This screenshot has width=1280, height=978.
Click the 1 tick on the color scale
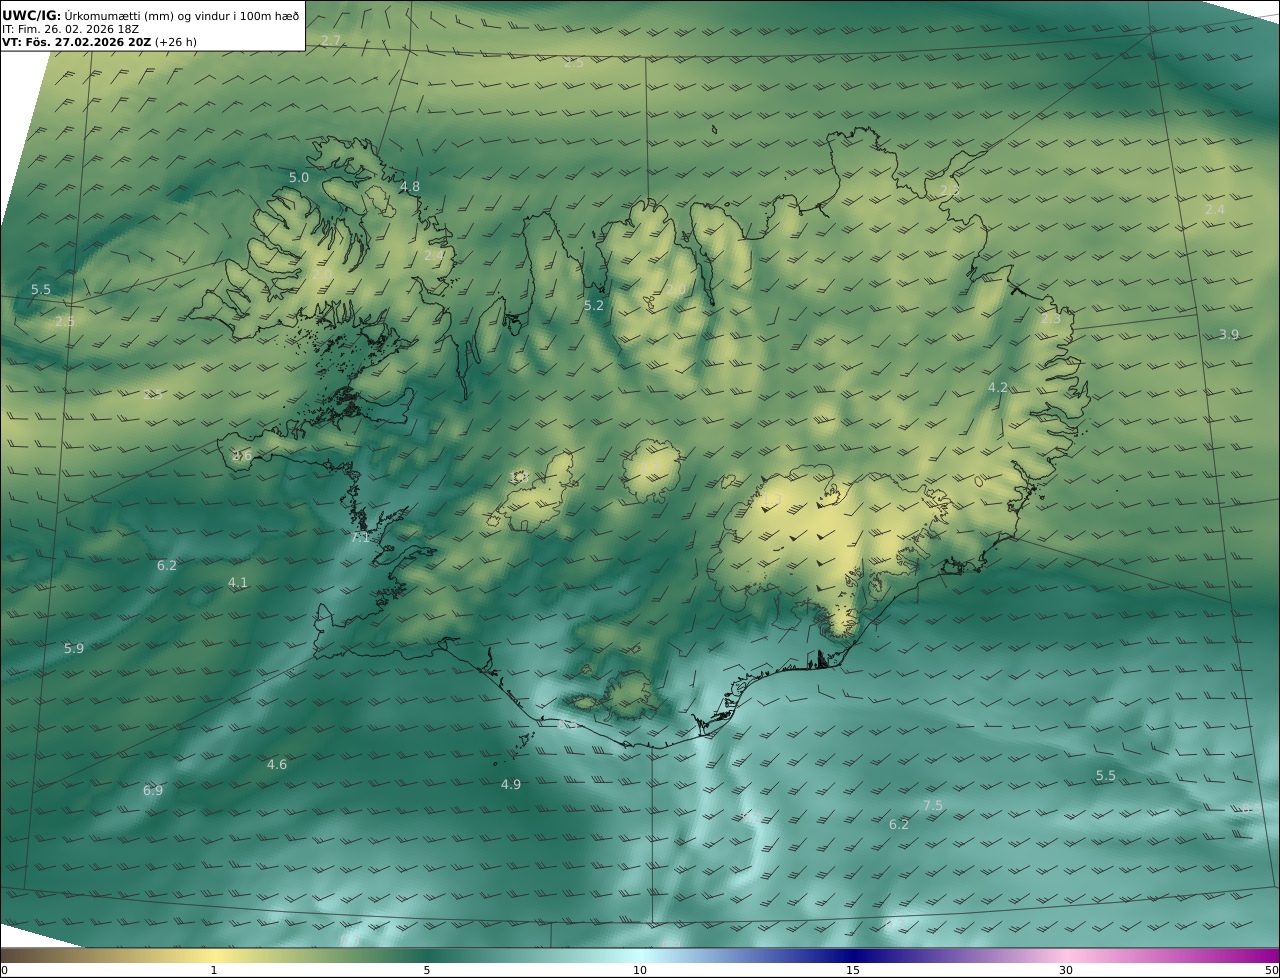[214, 970]
